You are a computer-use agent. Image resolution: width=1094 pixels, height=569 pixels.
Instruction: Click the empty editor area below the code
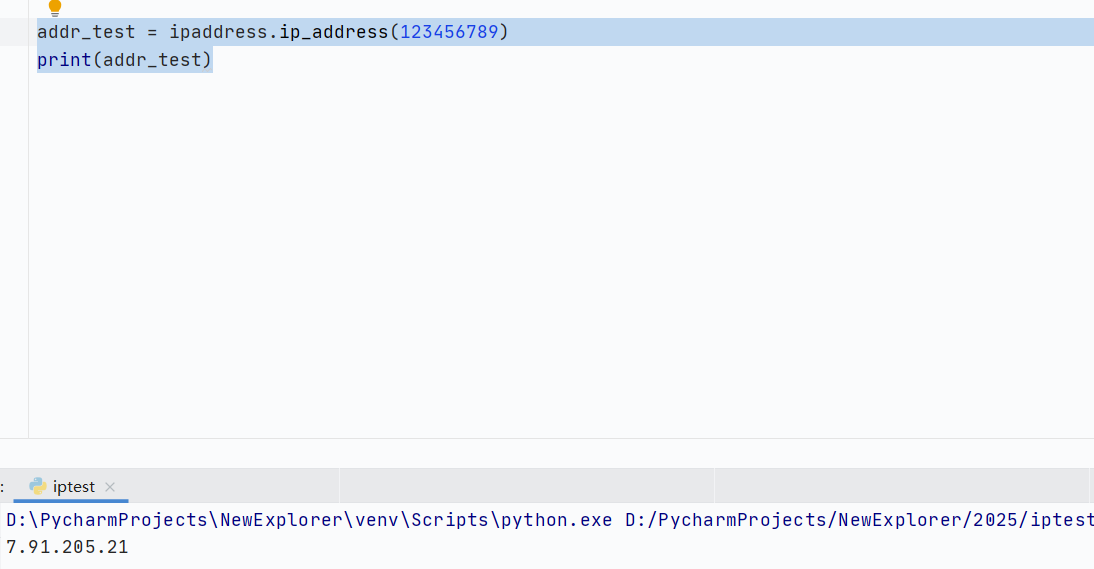pos(500,250)
